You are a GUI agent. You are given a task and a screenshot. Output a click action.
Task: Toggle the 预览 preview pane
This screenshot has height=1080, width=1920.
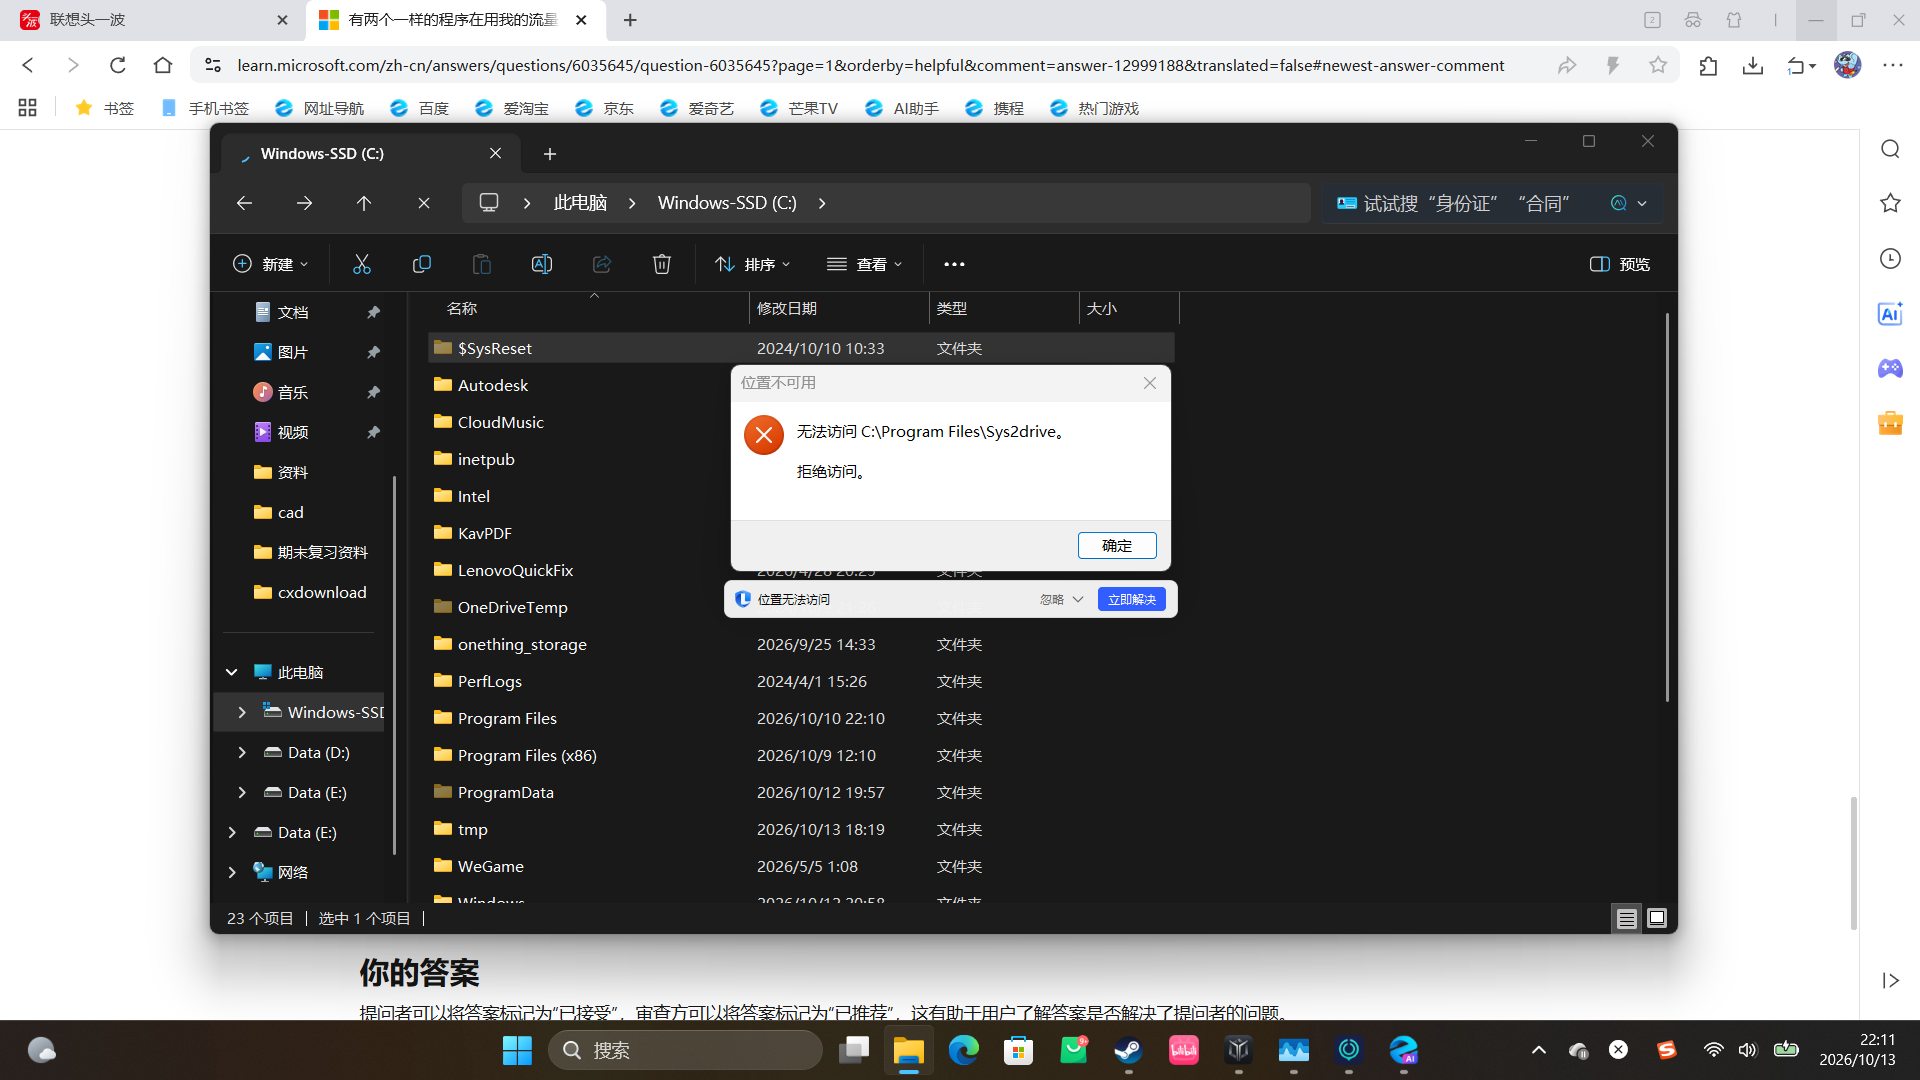click(x=1620, y=264)
